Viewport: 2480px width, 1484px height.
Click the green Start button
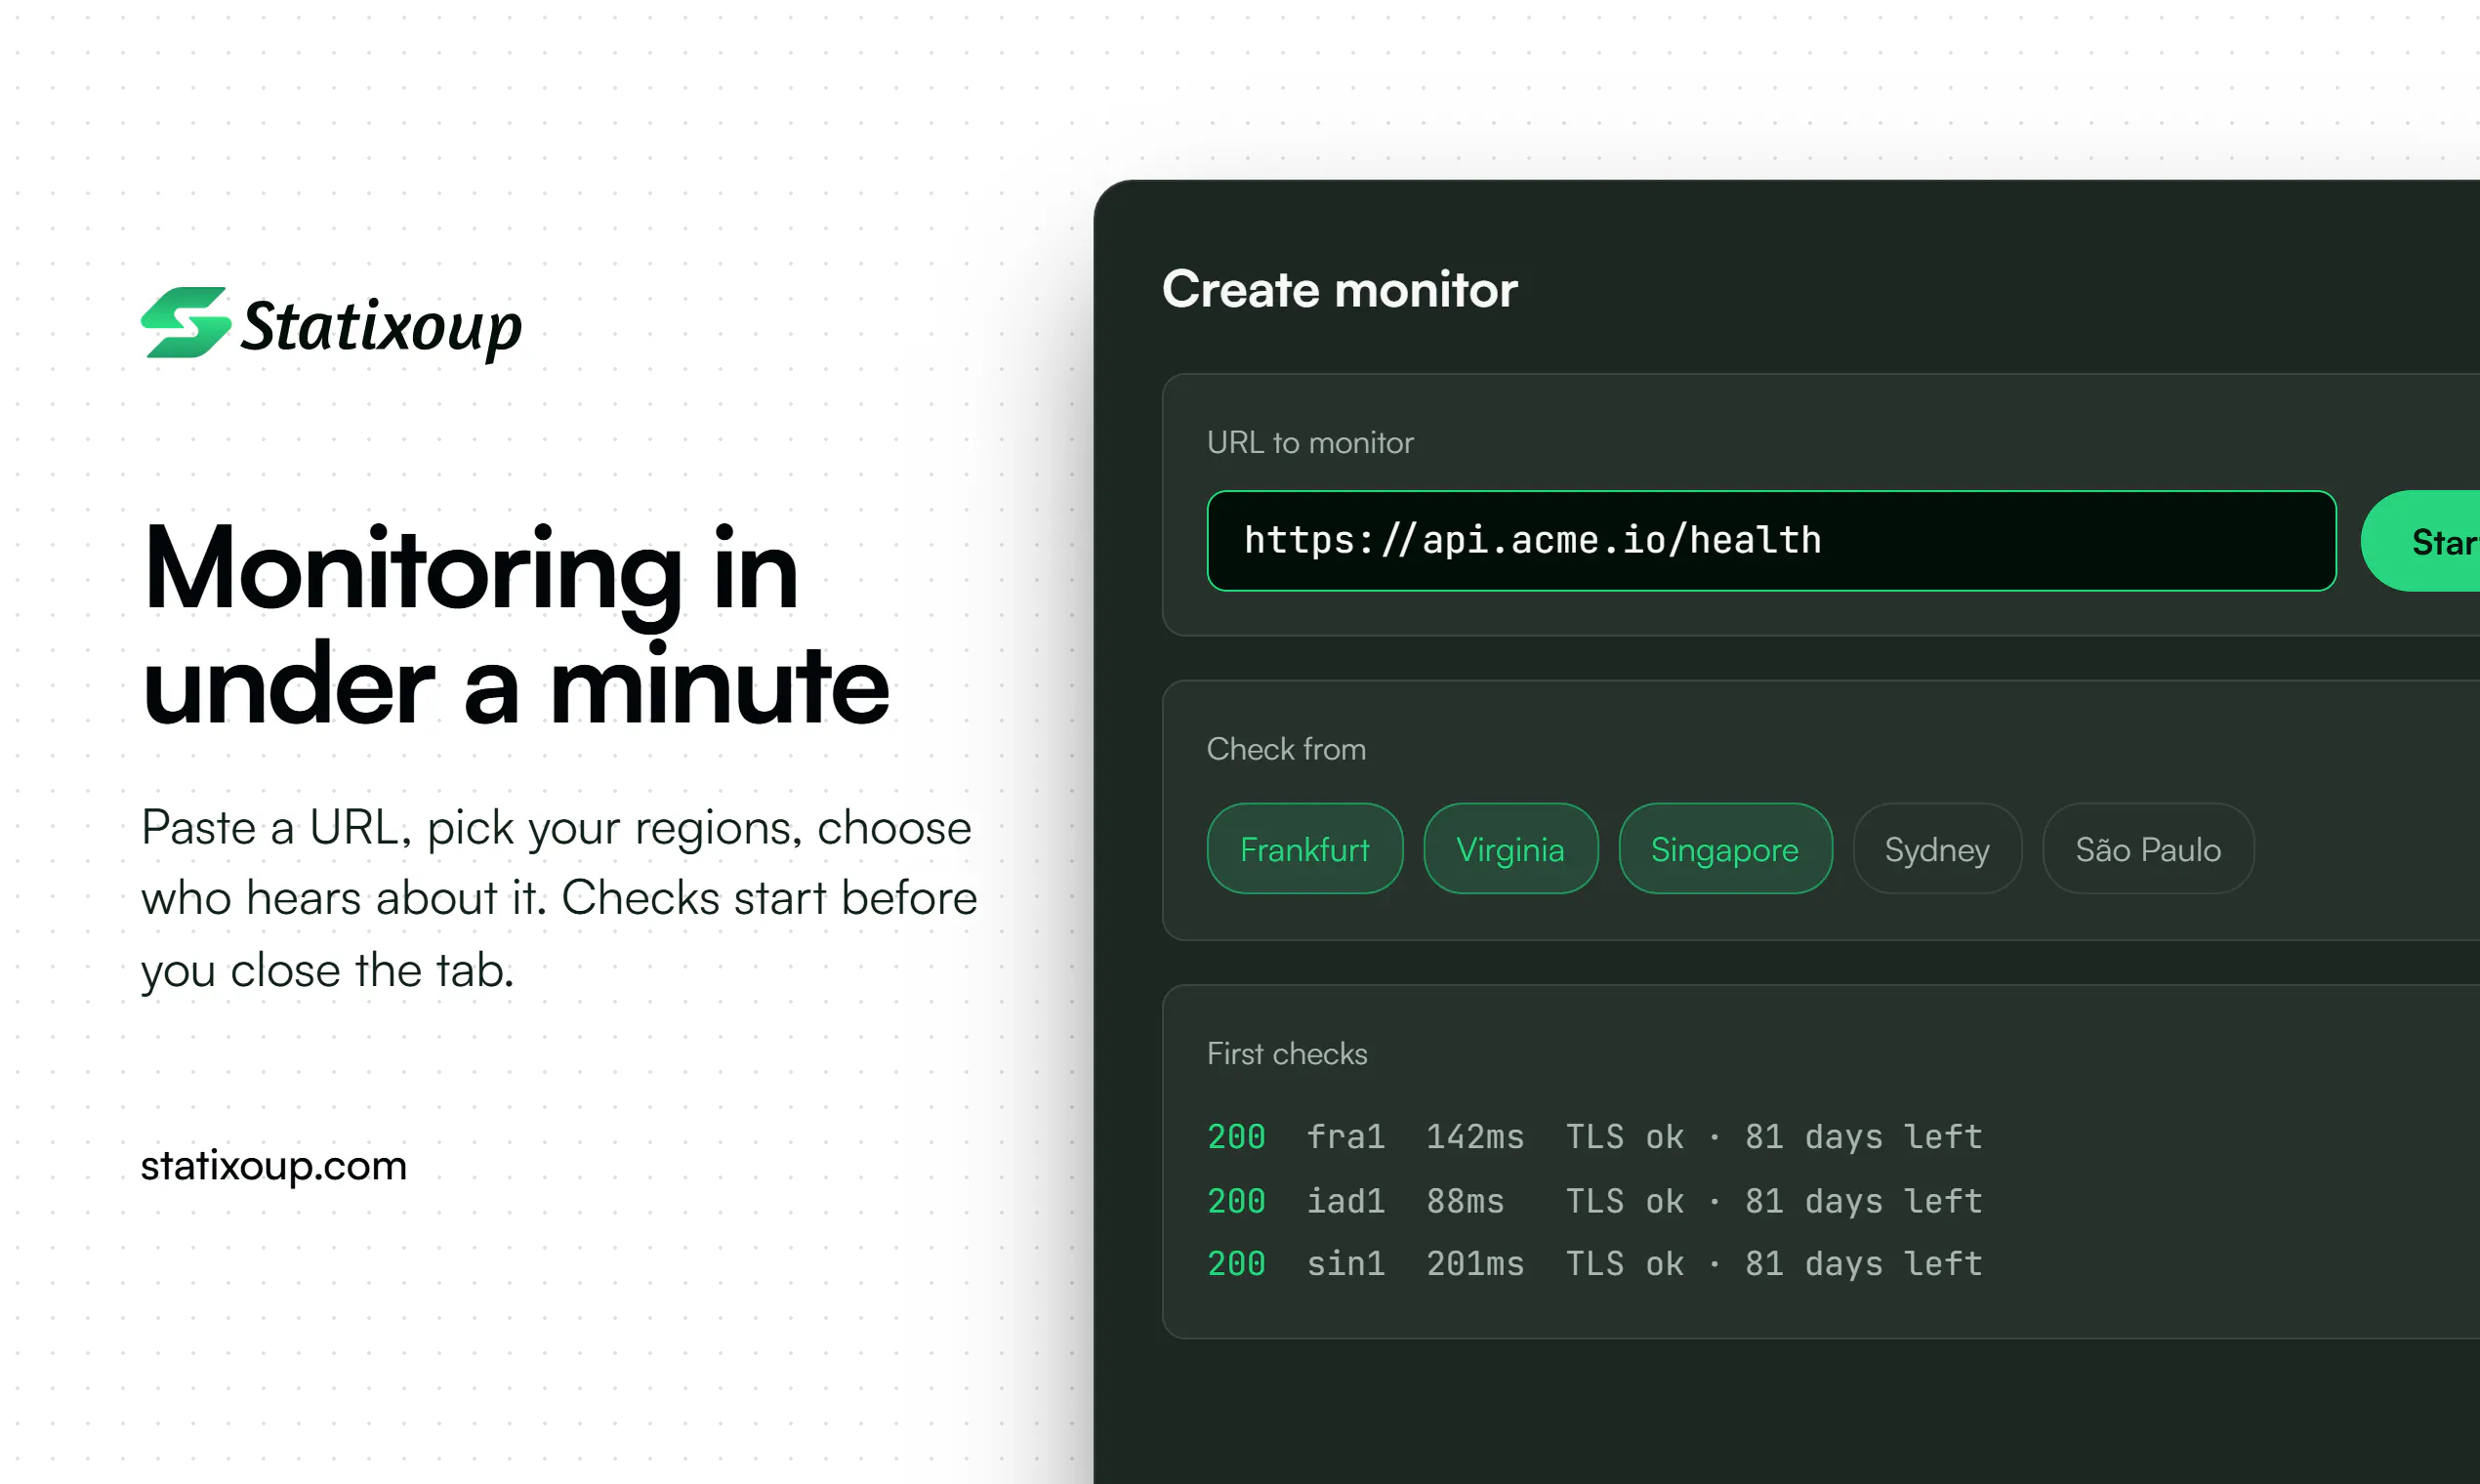pyautogui.click(x=2421, y=540)
